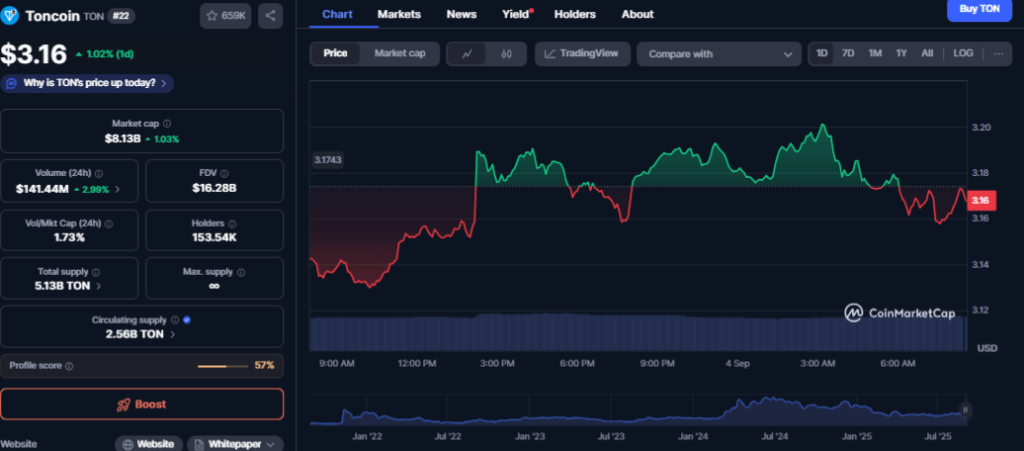Click the Market cap value $8.13B
The width and height of the screenshot is (1024, 451).
click(x=122, y=139)
